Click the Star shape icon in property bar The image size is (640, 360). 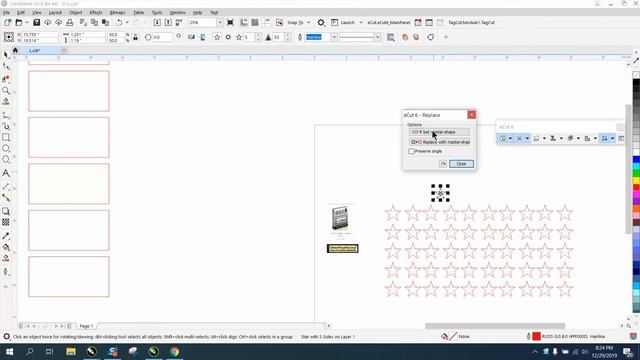(x=217, y=37)
